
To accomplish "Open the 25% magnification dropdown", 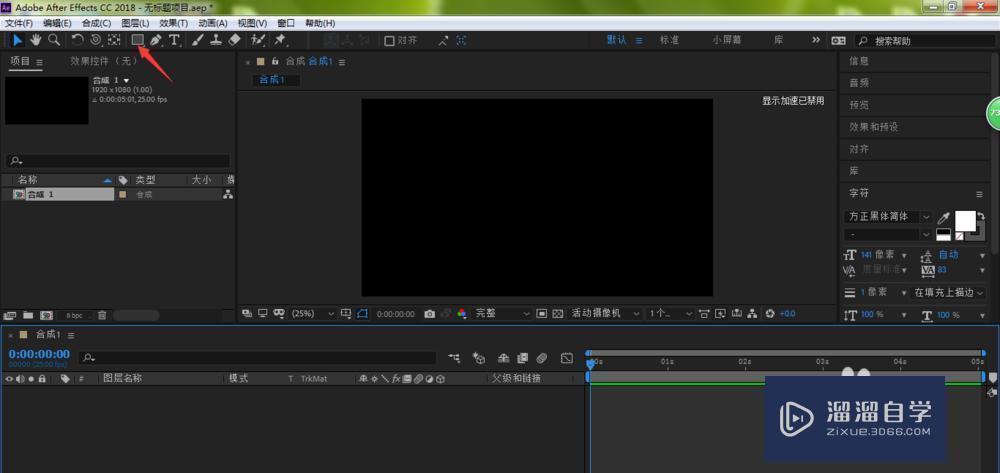I will click(312, 314).
